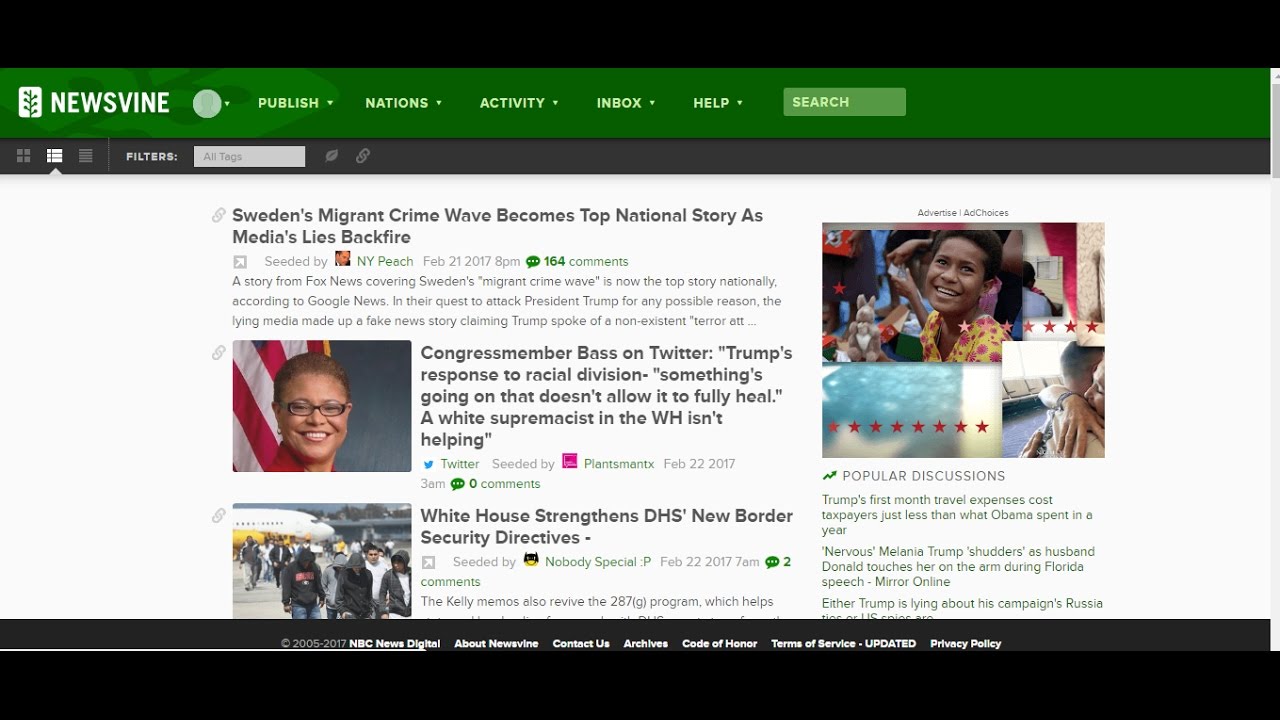Open the Inbox menu
The height and width of the screenshot is (720, 1280).
click(x=619, y=103)
